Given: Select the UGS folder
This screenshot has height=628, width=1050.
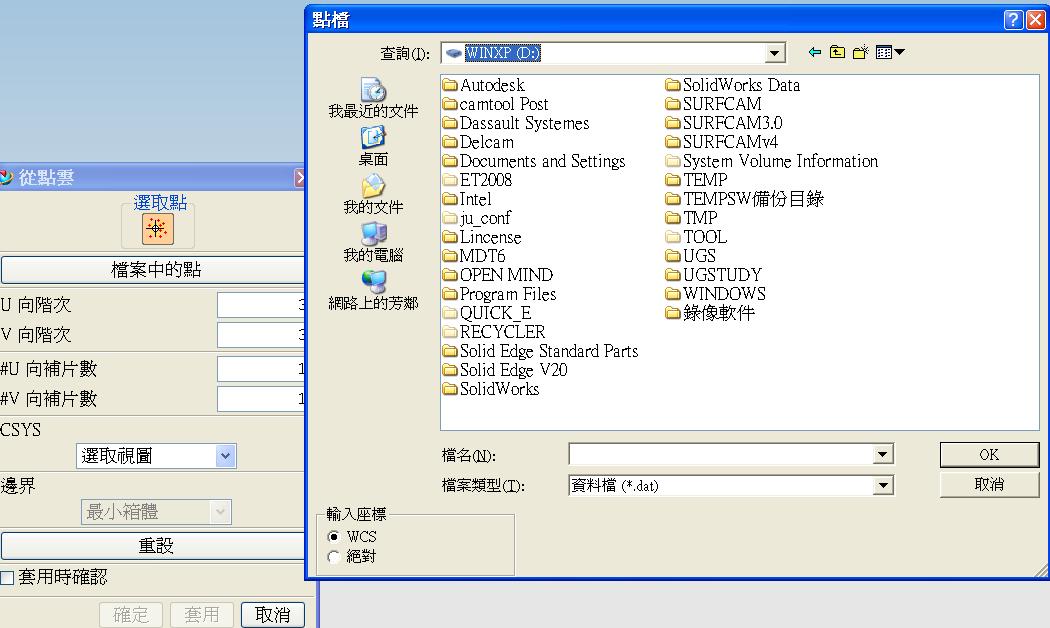Looking at the screenshot, I should pyautogui.click(x=690, y=256).
